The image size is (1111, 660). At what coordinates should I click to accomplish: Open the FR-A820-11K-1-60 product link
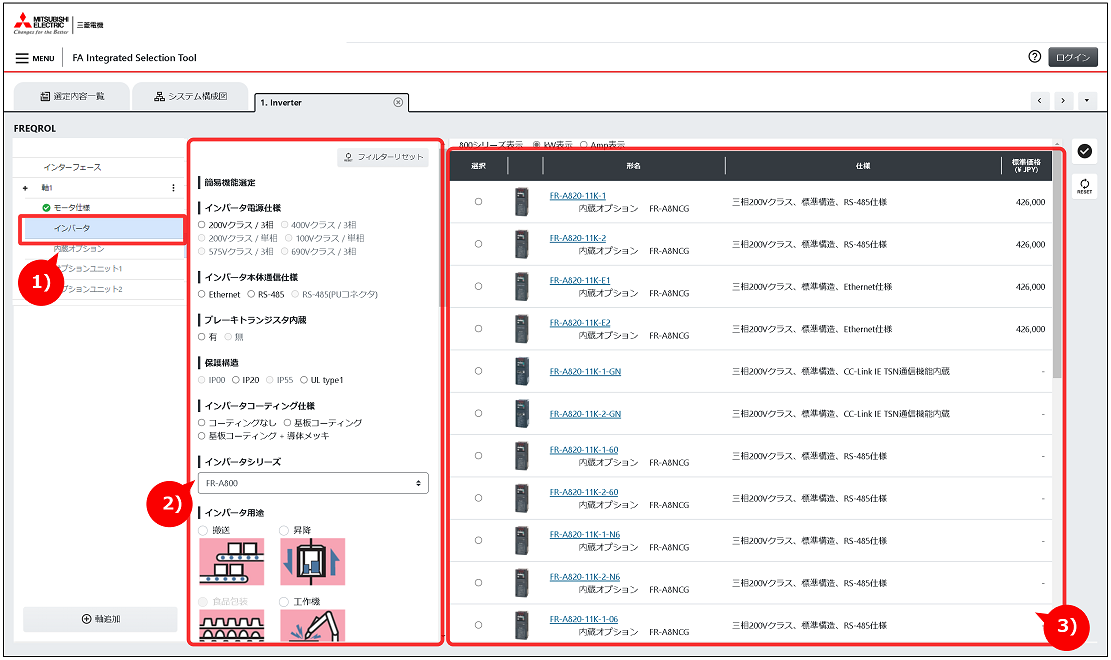pyautogui.click(x=584, y=449)
